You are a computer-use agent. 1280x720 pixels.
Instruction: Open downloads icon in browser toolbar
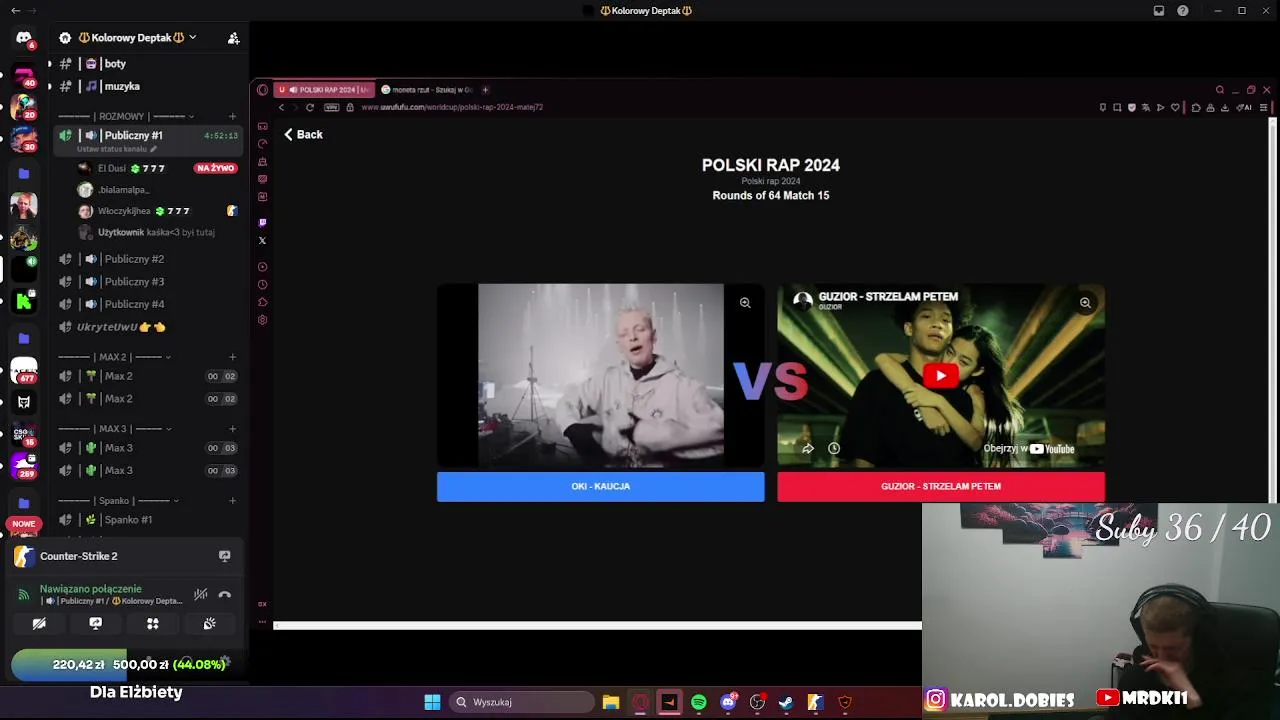click(x=1225, y=107)
